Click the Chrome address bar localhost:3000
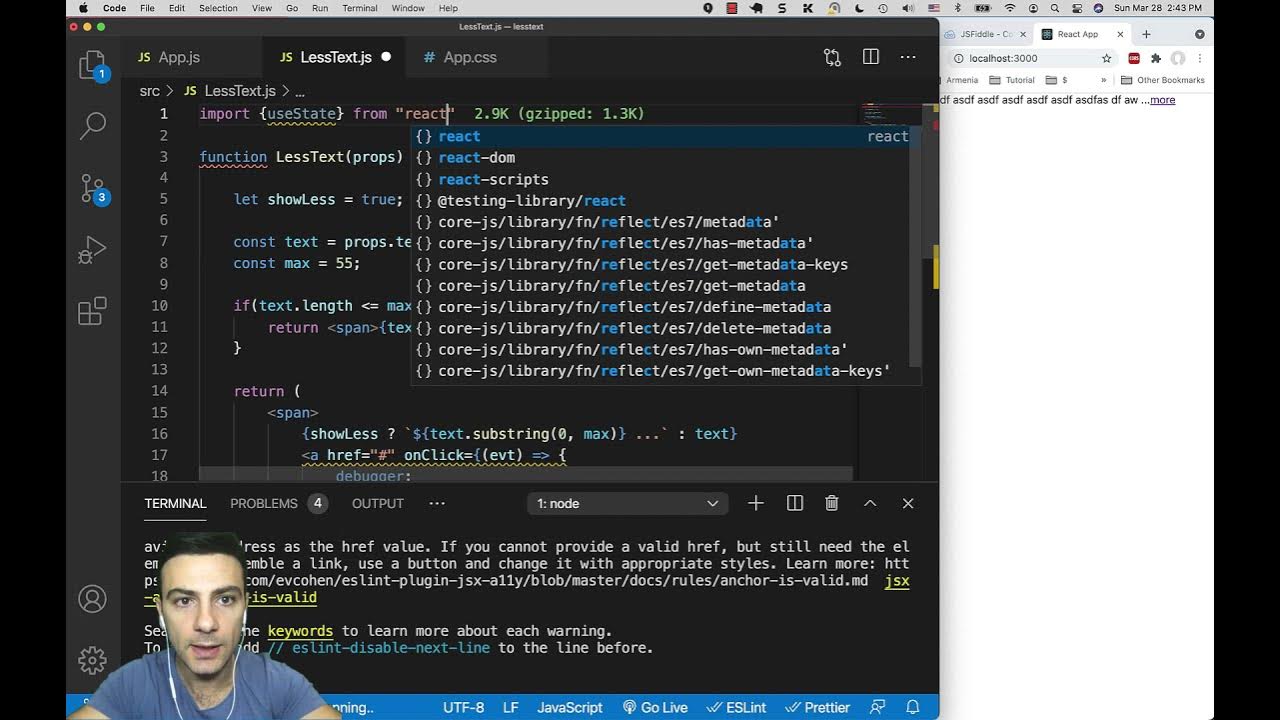 point(1030,58)
